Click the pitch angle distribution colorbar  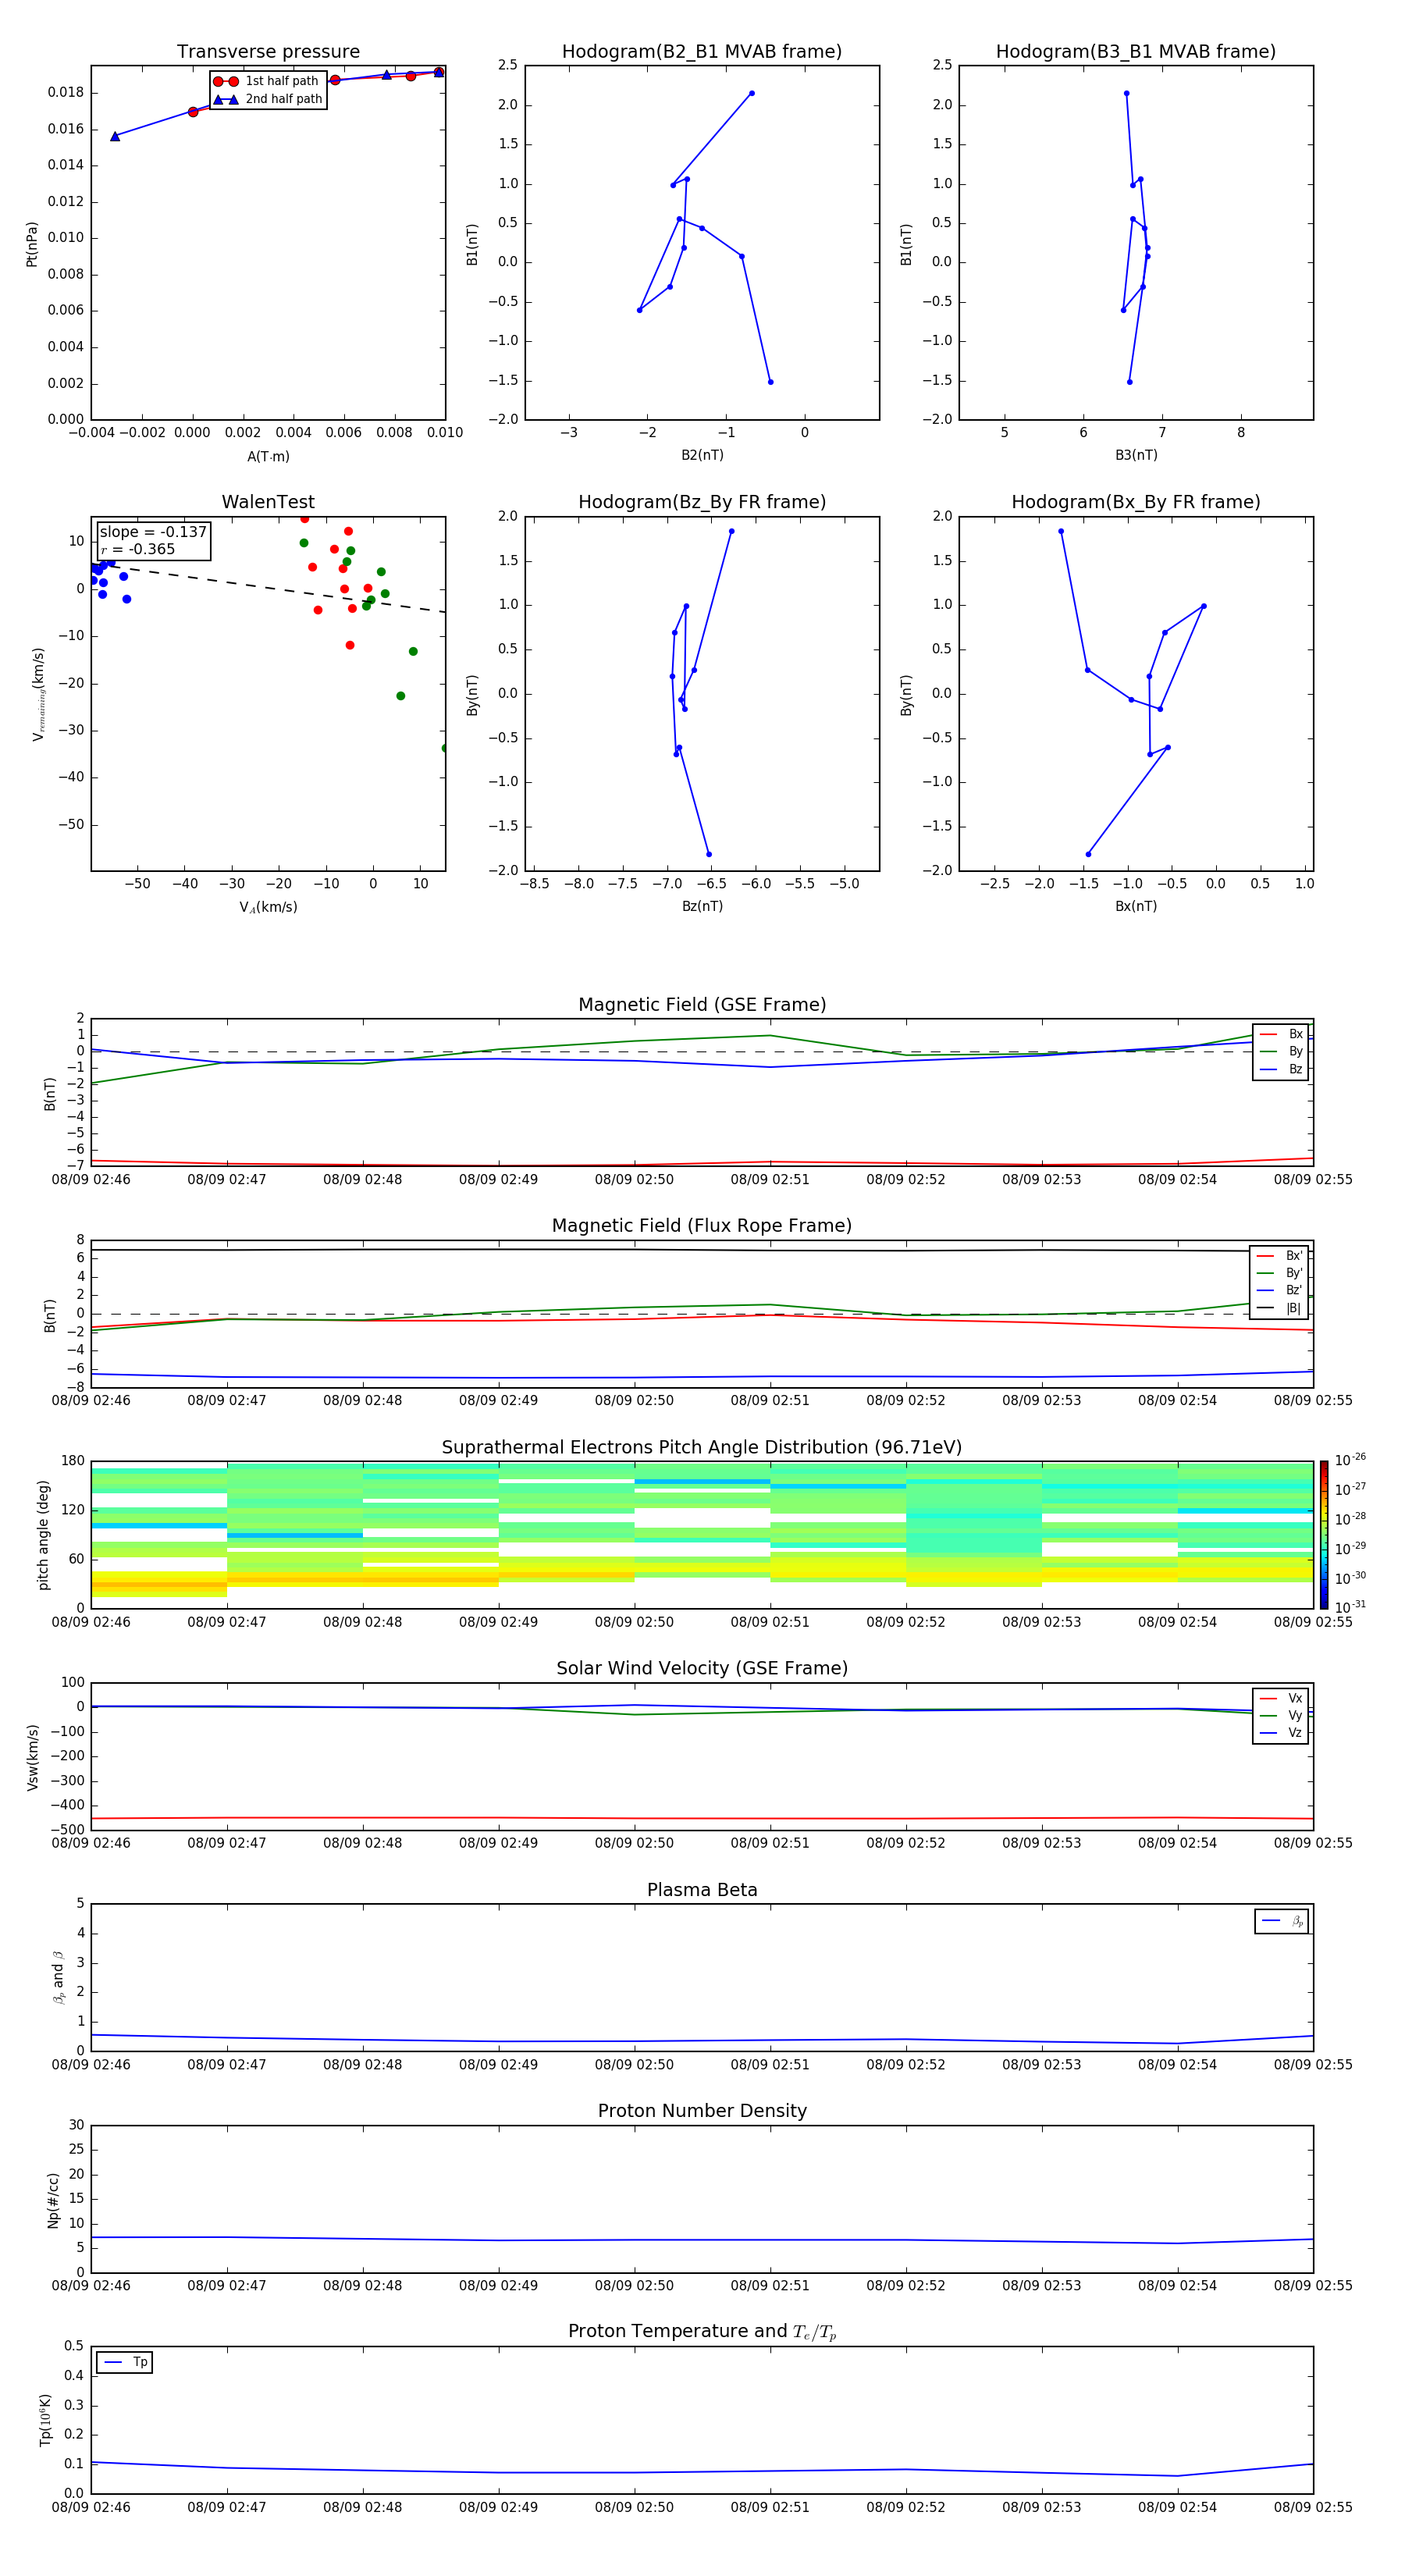pyautogui.click(x=1323, y=1533)
